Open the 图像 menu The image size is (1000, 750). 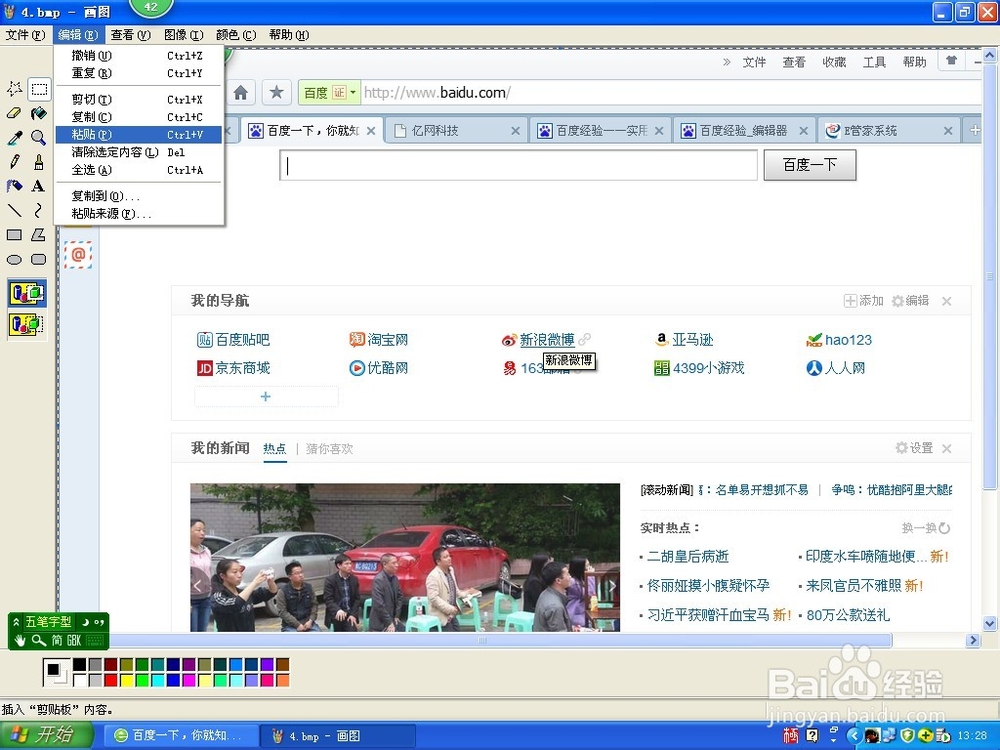click(x=183, y=35)
